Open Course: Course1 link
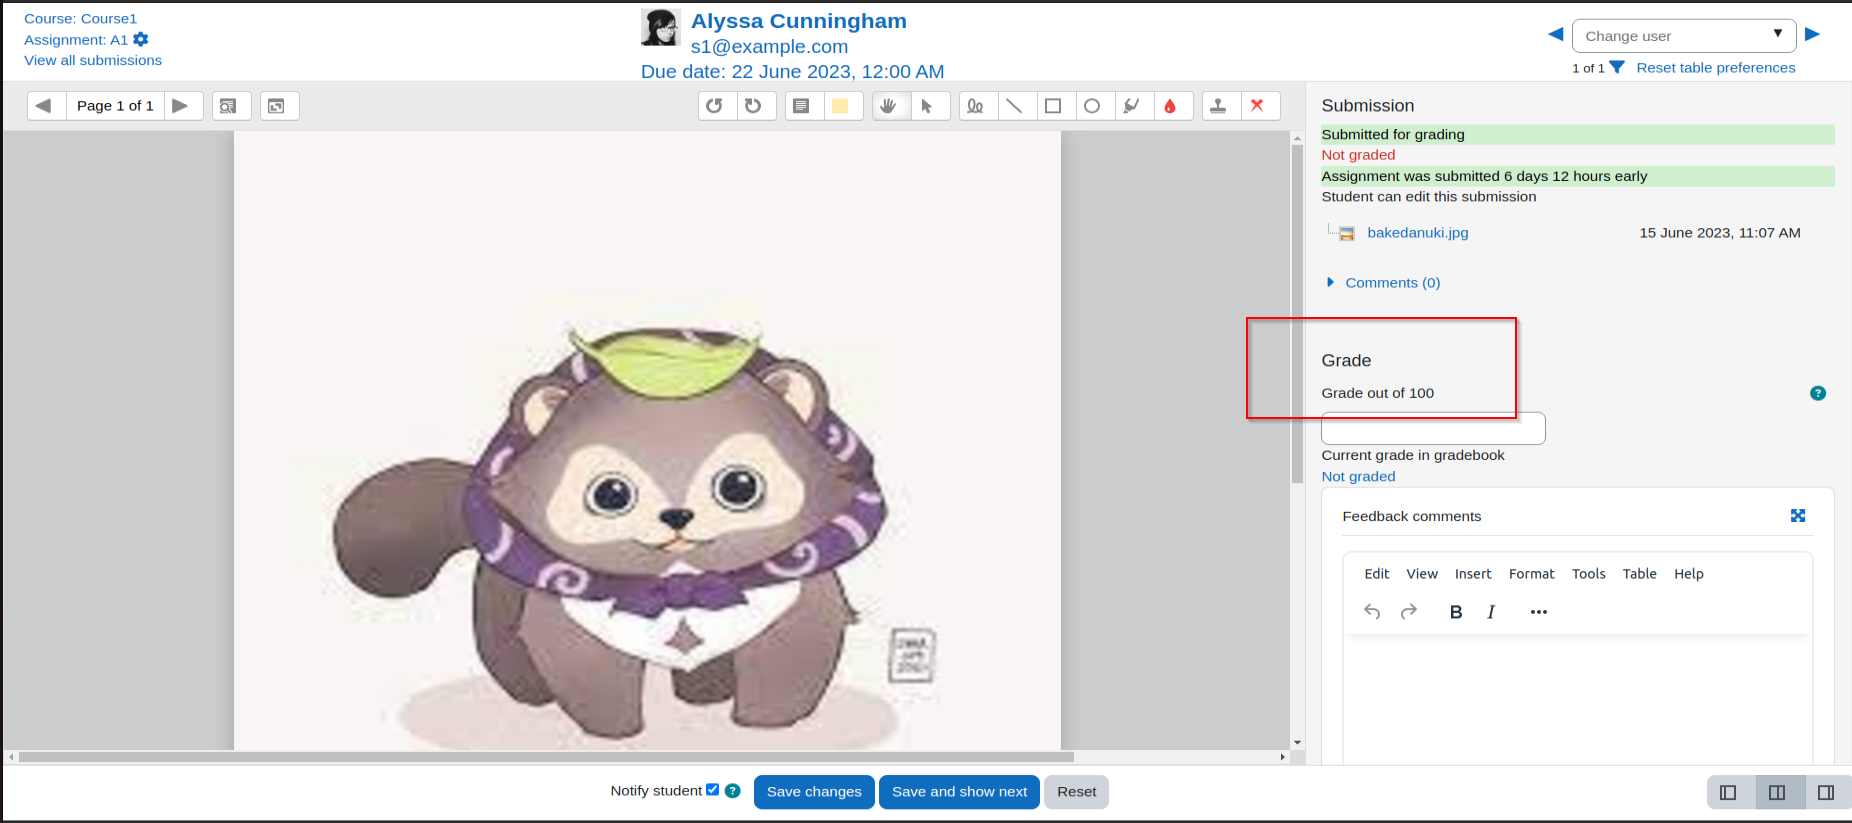 tap(81, 19)
